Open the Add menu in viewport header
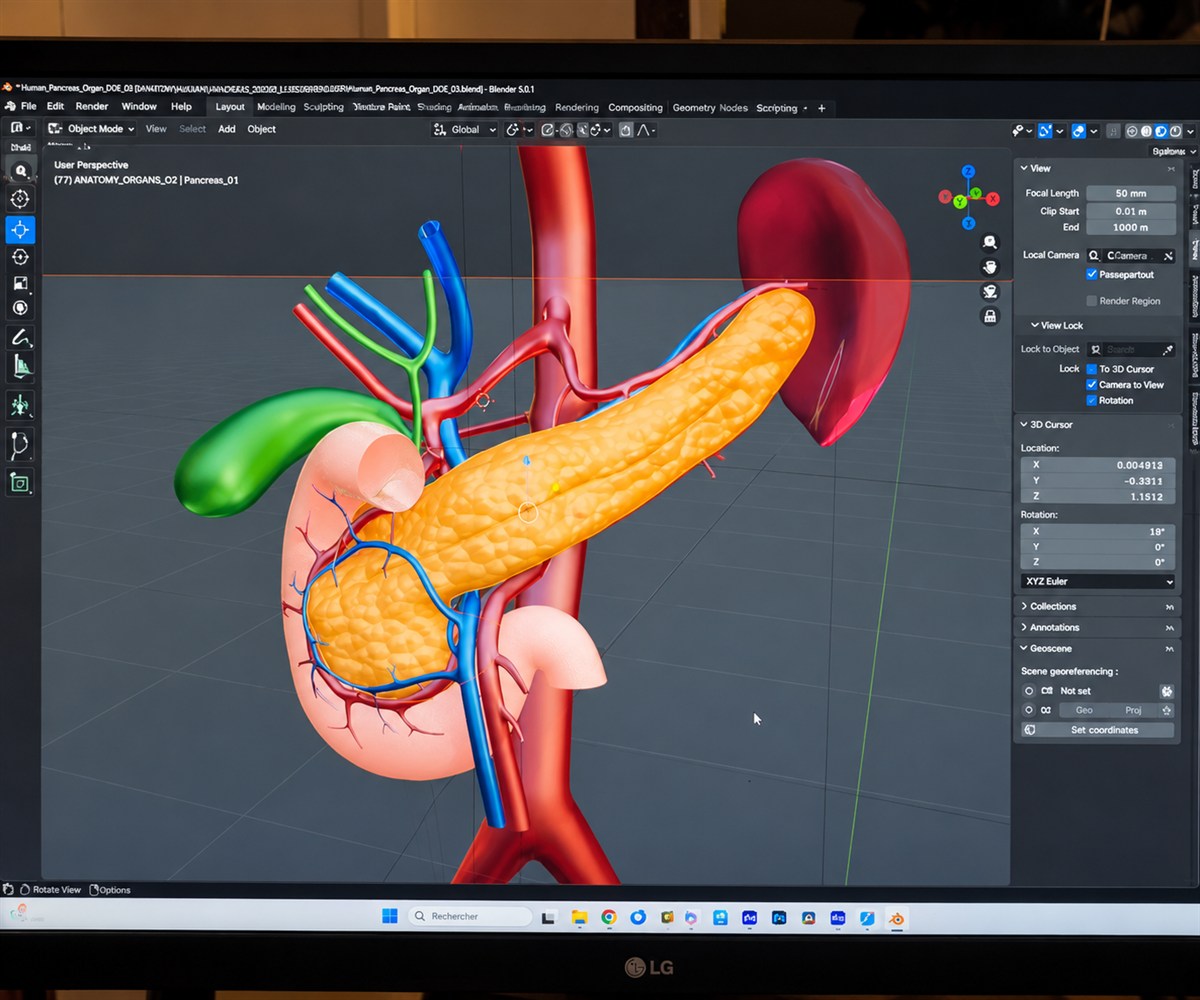Viewport: 1200px width, 1000px height. (227, 129)
